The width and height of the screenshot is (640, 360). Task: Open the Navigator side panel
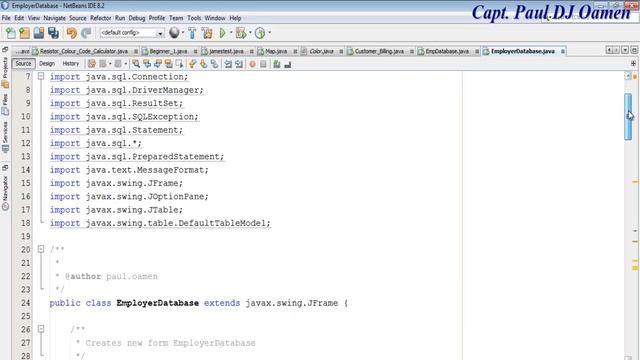point(5,193)
